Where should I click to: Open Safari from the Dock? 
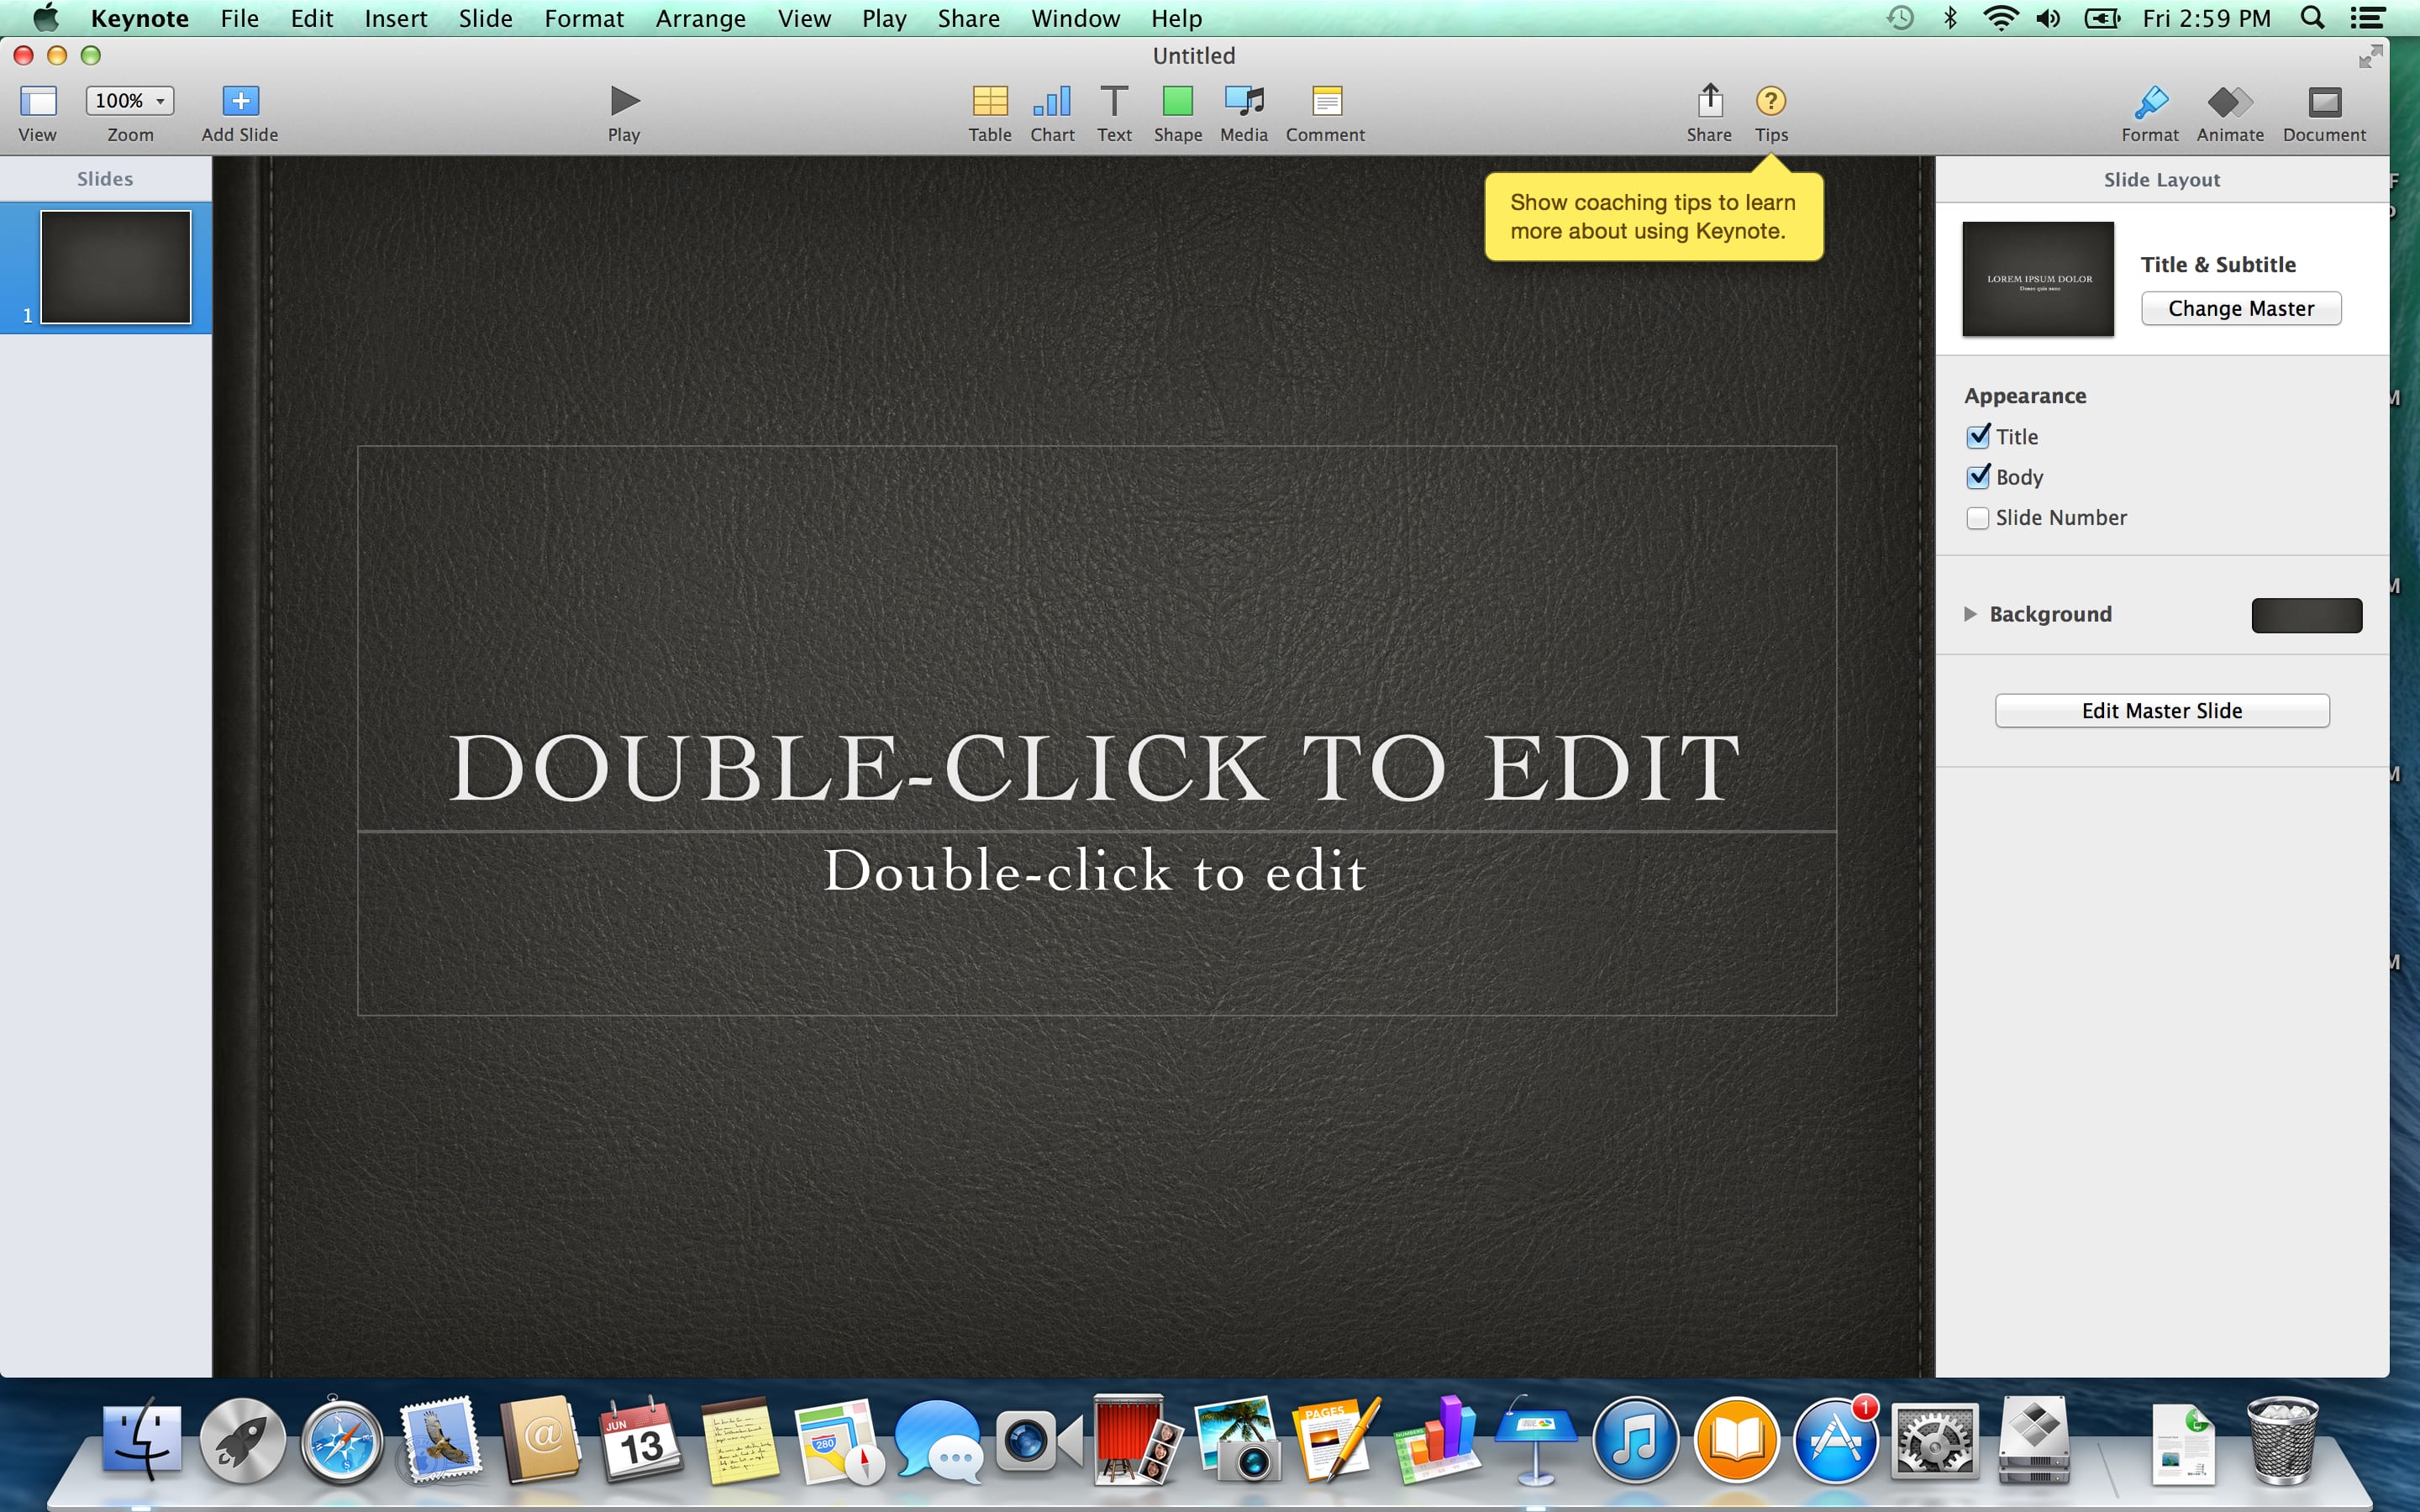(342, 1440)
